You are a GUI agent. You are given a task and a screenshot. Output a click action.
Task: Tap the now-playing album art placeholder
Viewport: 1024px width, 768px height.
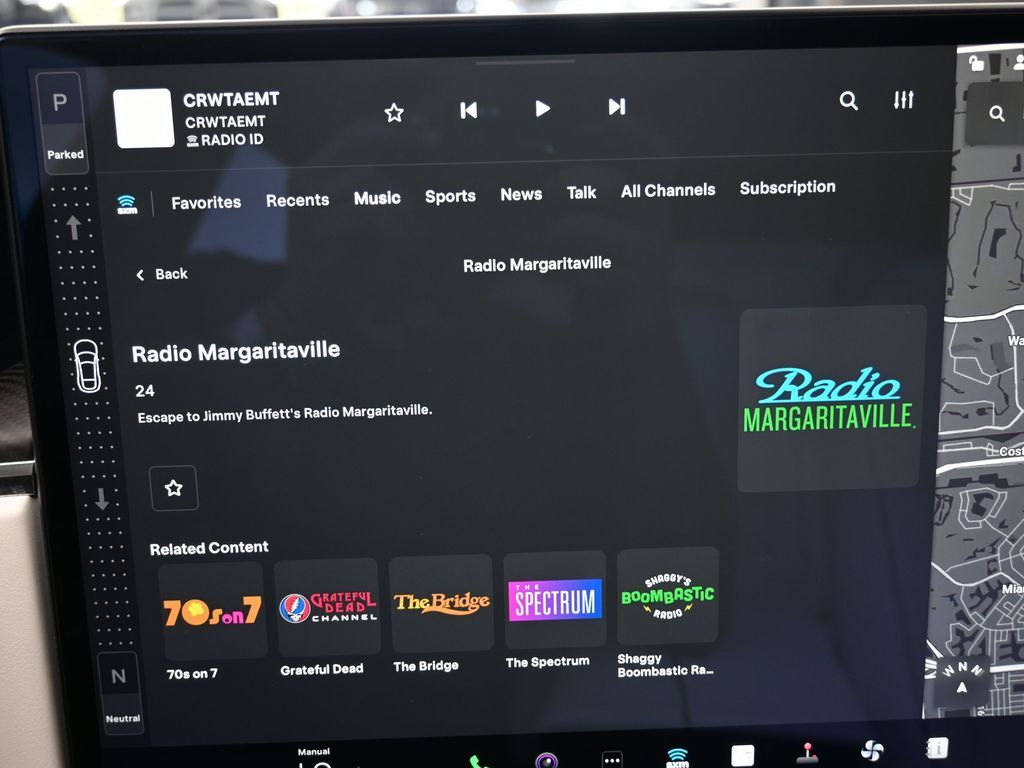point(144,118)
